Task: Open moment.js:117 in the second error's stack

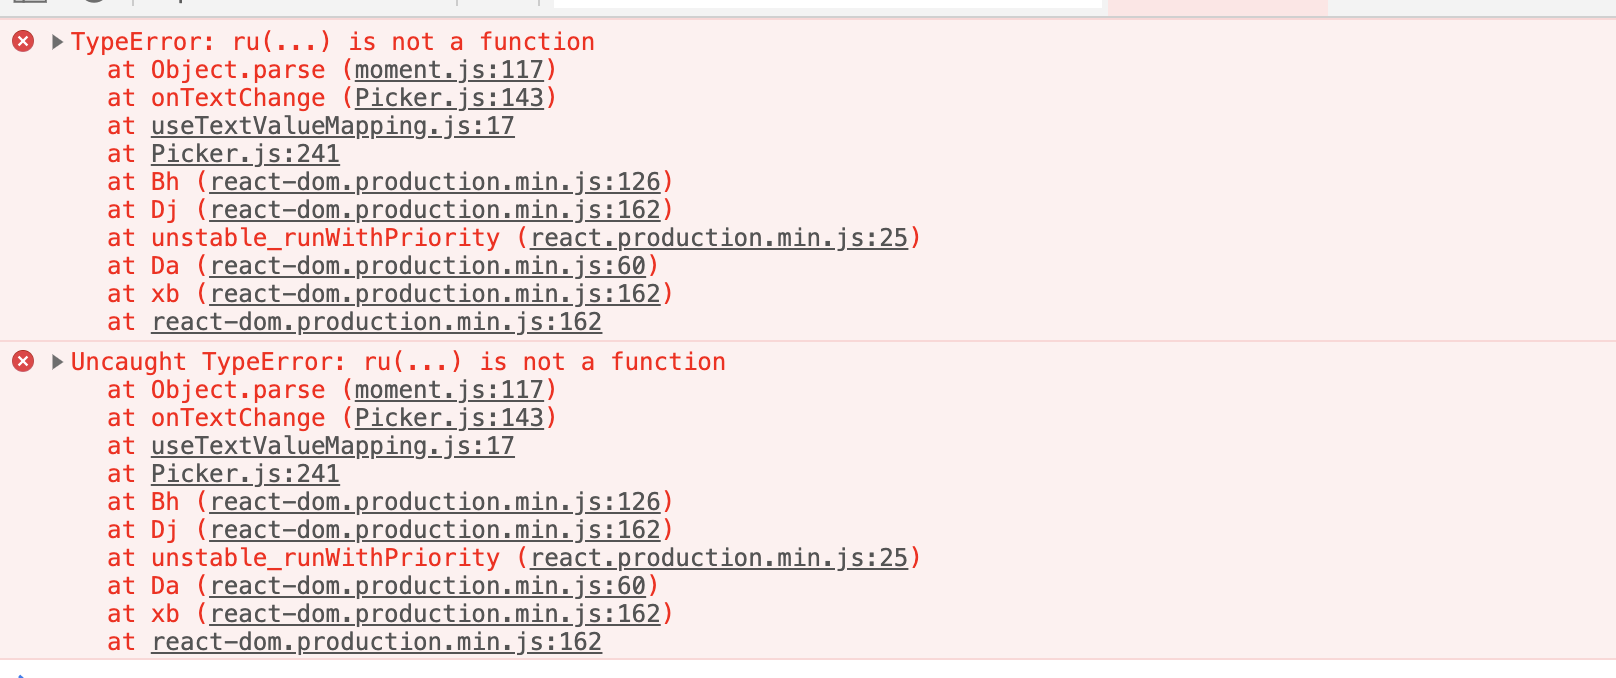Action: tap(449, 389)
